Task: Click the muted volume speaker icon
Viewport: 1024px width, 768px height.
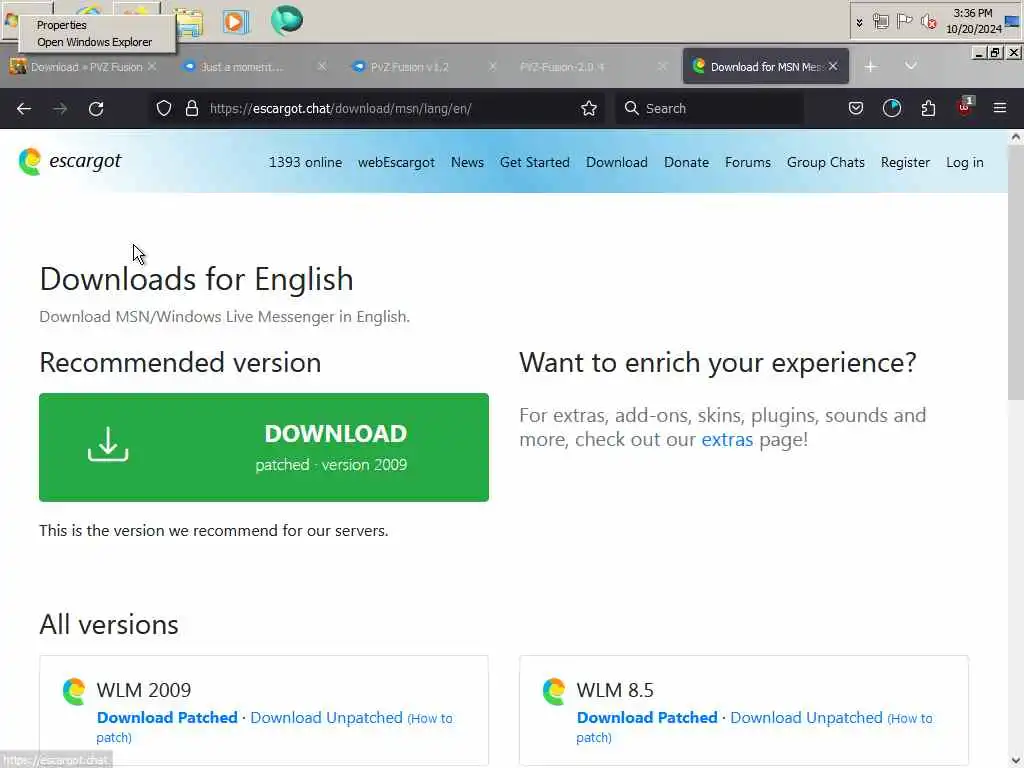Action: (x=928, y=22)
